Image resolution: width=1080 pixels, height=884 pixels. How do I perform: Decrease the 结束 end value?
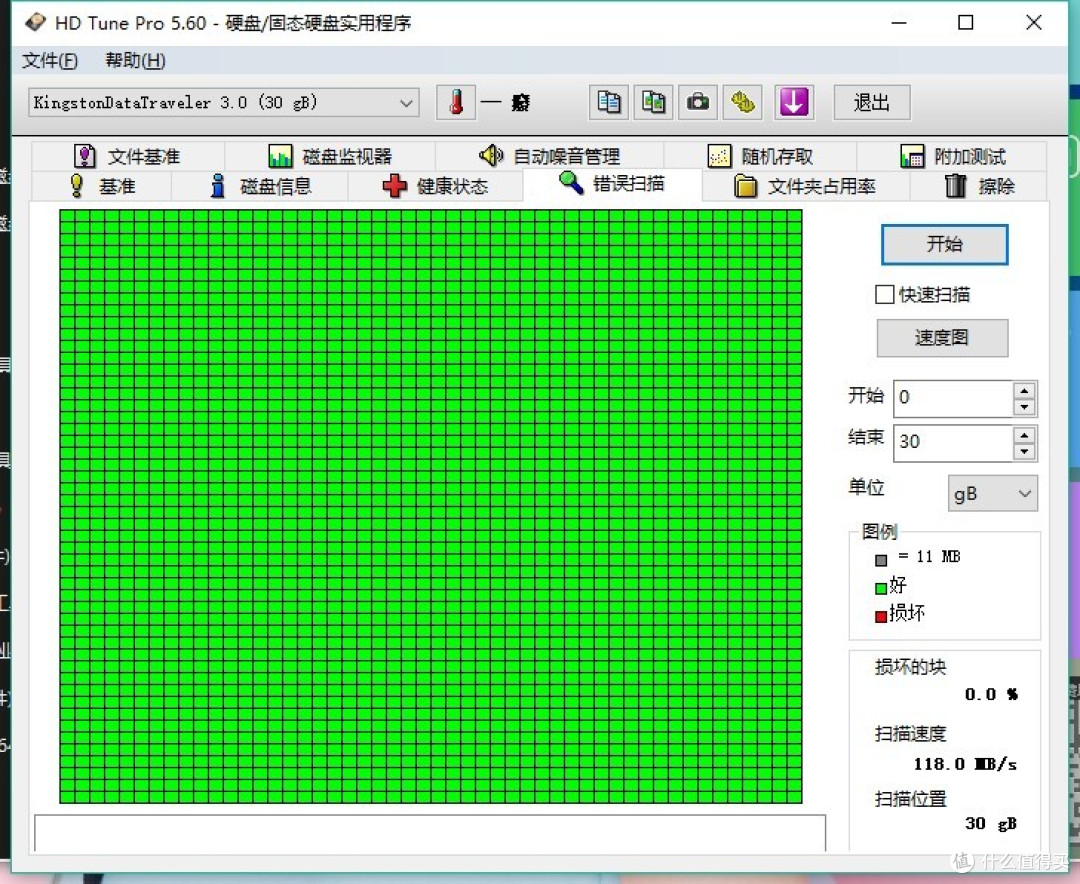tap(1024, 451)
